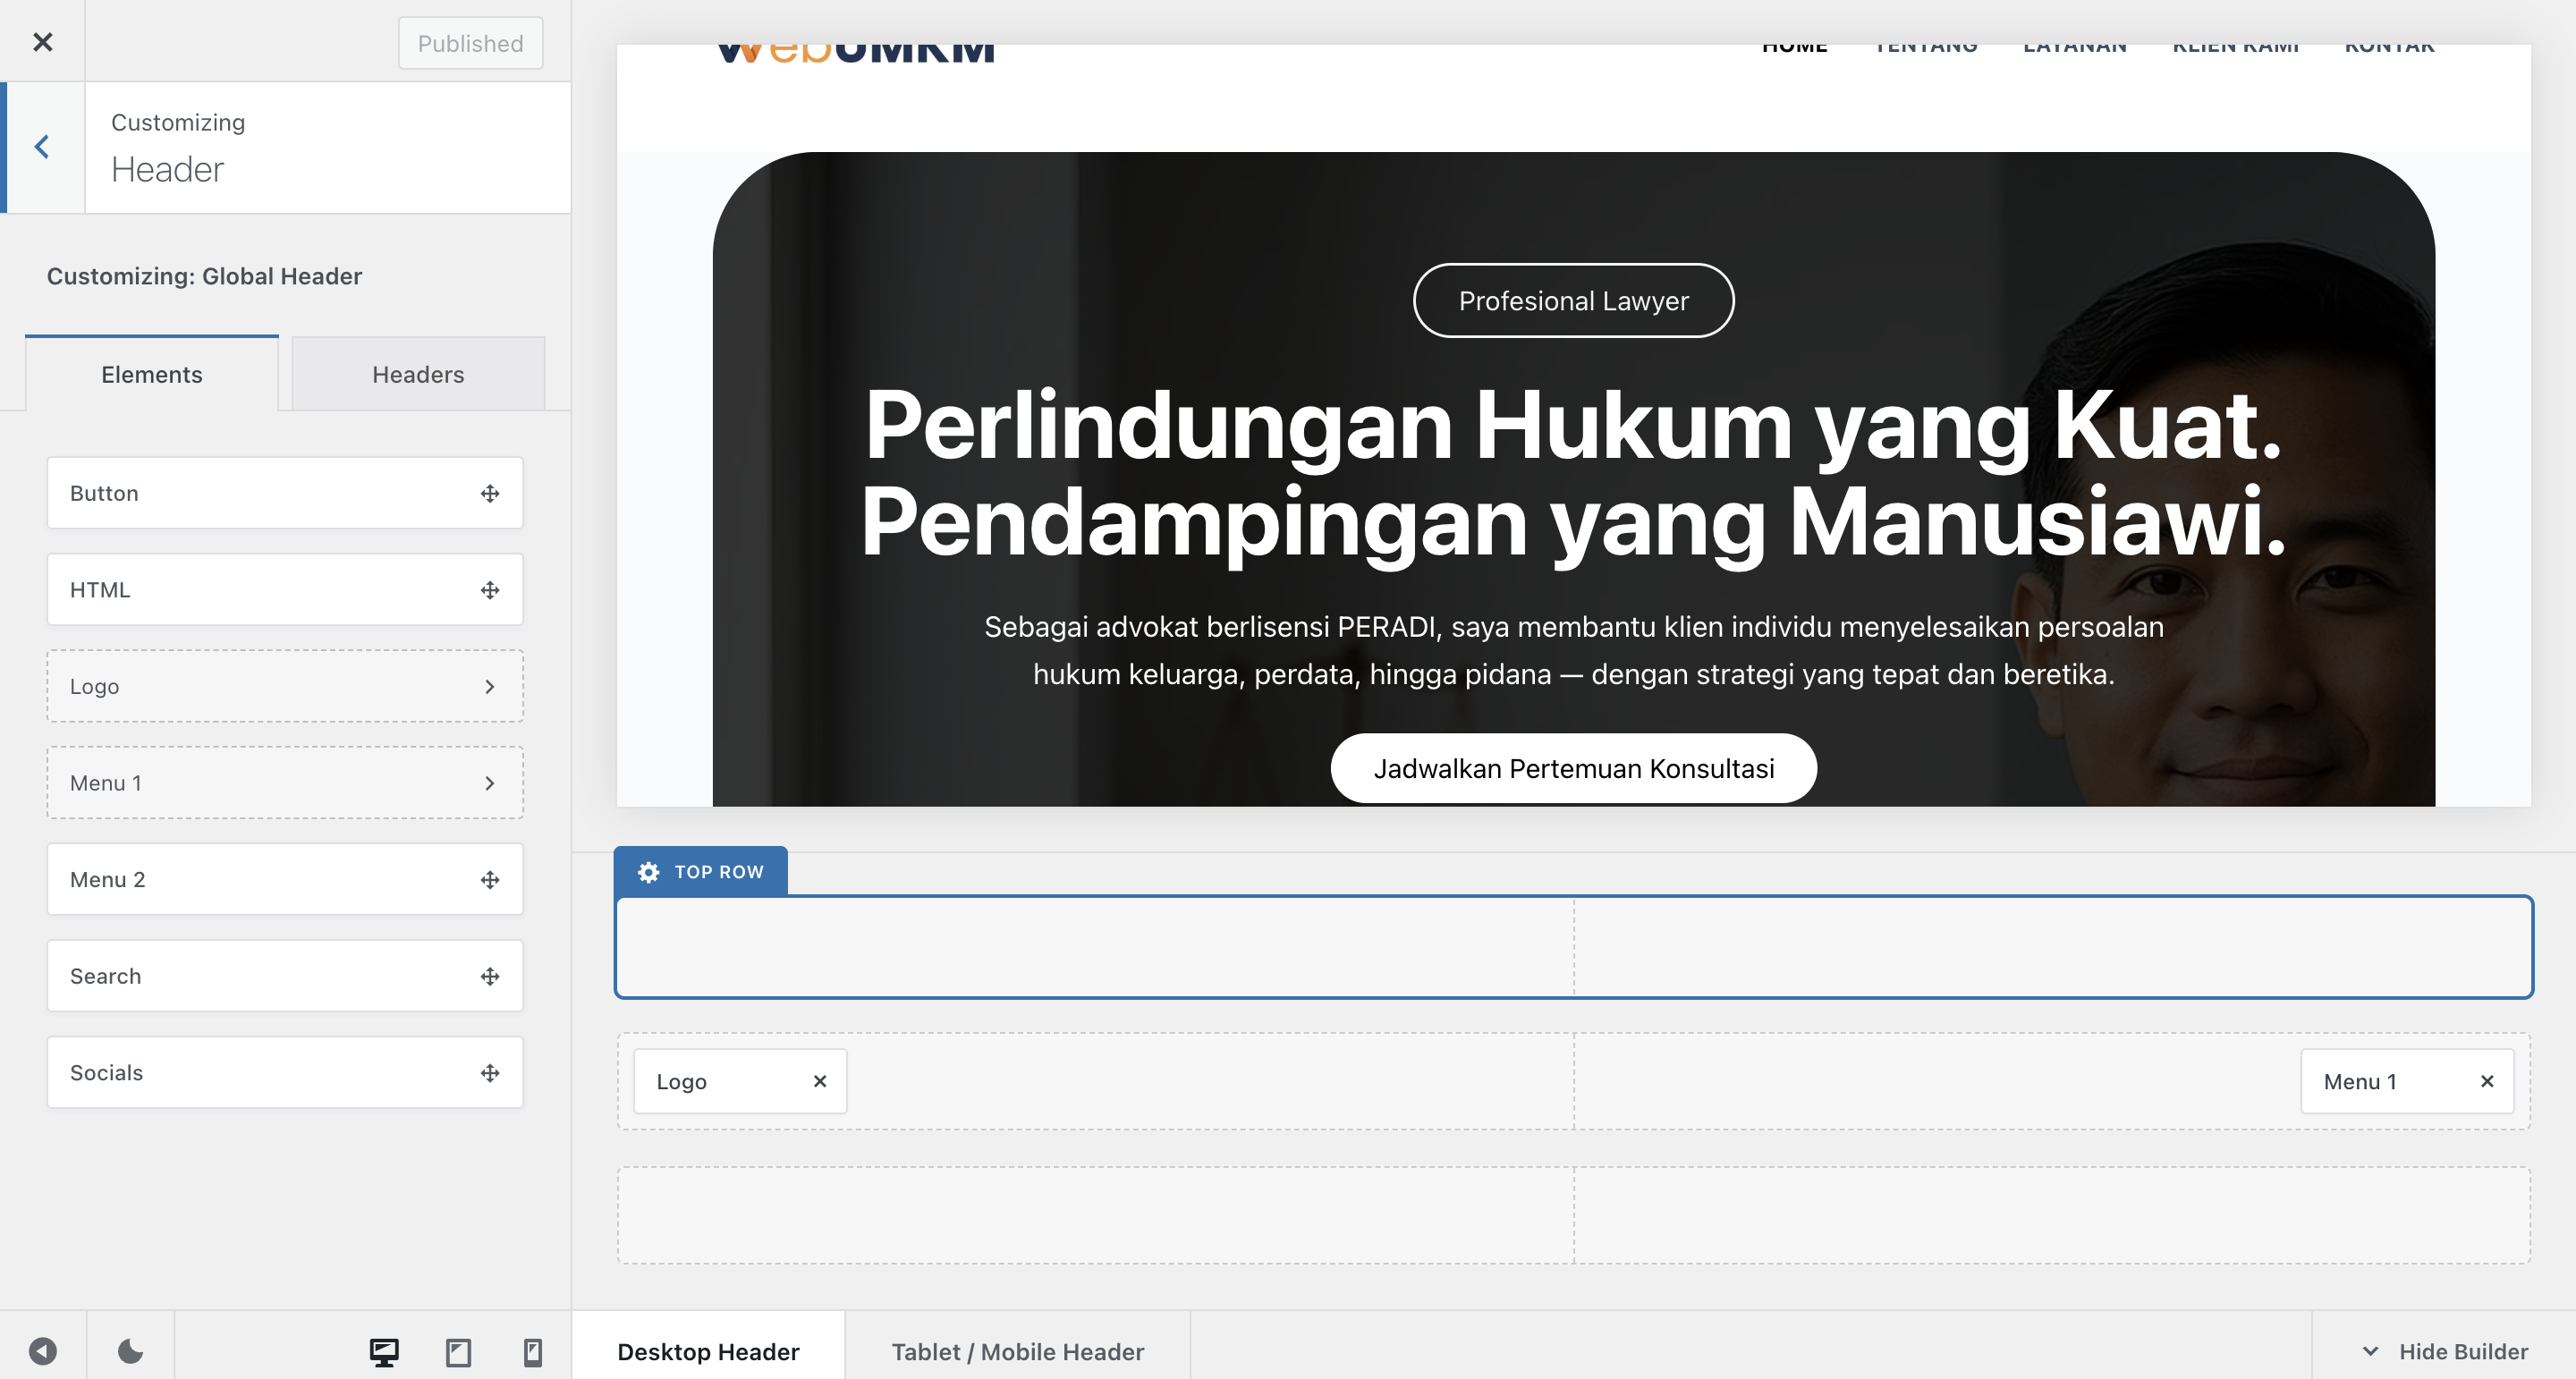Switch to the Headers tab

click(x=418, y=374)
